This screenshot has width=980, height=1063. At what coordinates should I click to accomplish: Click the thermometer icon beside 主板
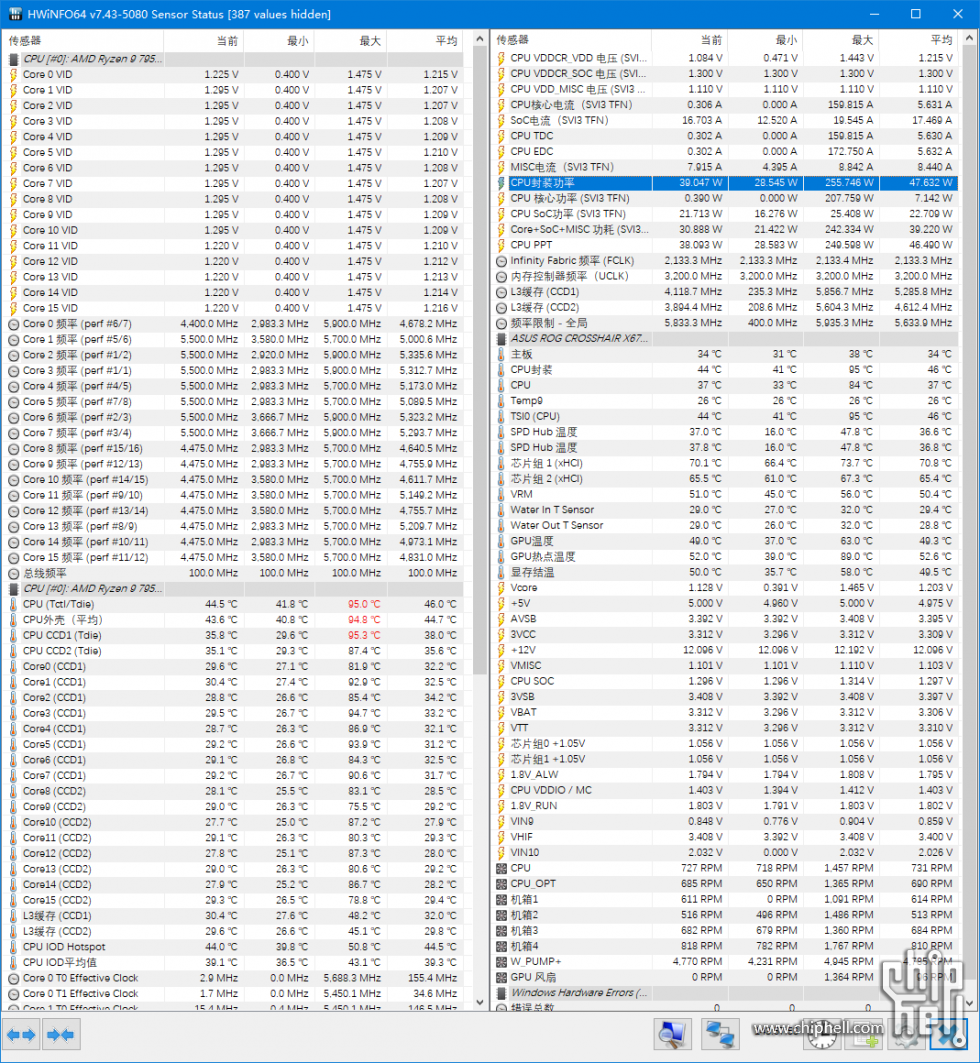click(x=501, y=355)
